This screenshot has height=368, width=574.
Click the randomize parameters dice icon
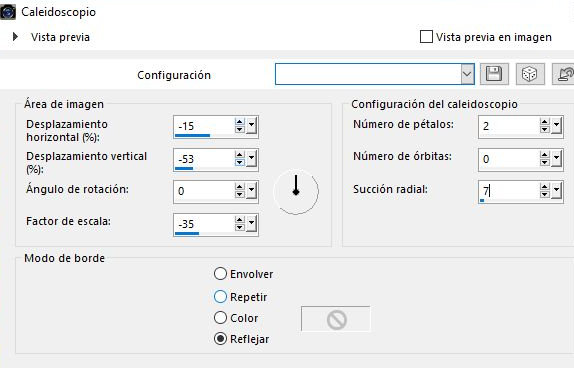click(x=530, y=74)
